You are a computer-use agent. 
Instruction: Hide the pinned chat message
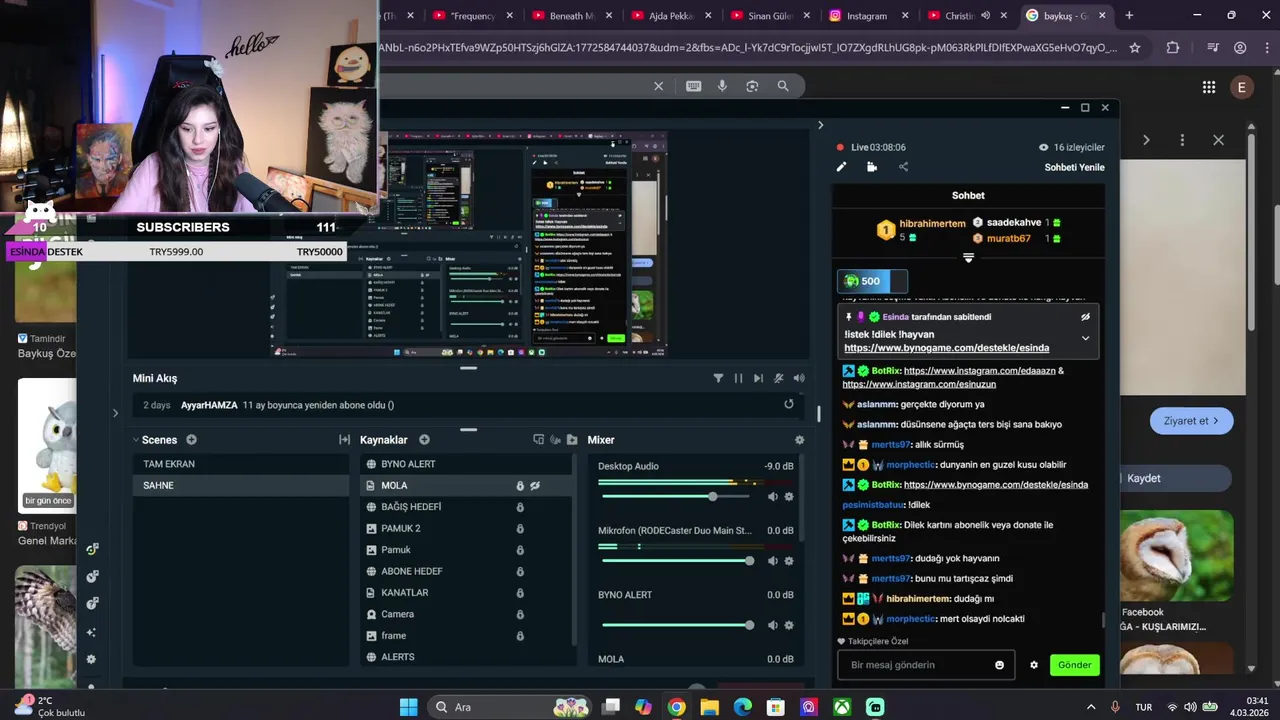point(1085,317)
